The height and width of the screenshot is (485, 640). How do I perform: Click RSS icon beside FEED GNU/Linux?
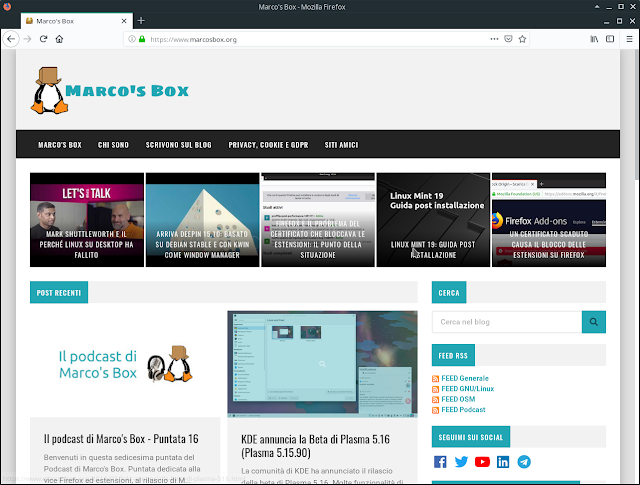coord(436,389)
